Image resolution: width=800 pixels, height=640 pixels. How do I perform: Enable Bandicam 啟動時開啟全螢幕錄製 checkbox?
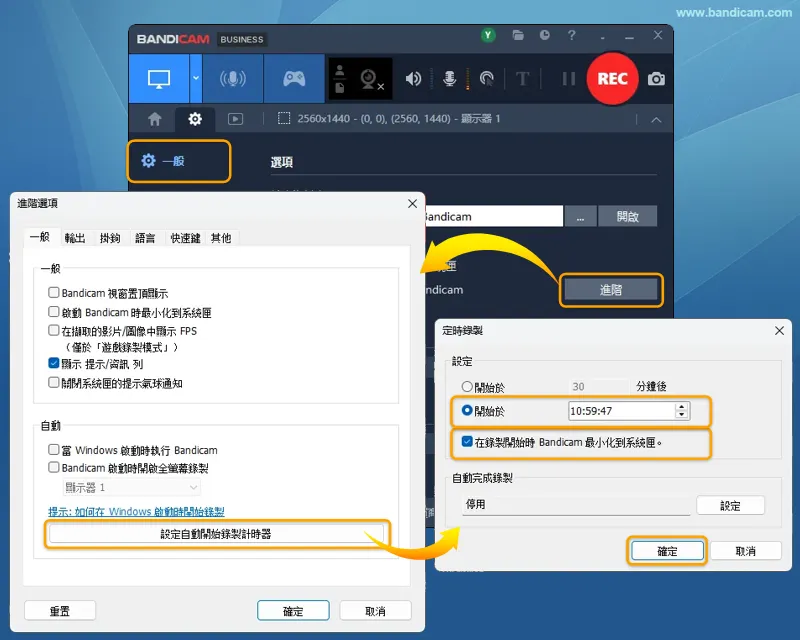tap(54, 467)
